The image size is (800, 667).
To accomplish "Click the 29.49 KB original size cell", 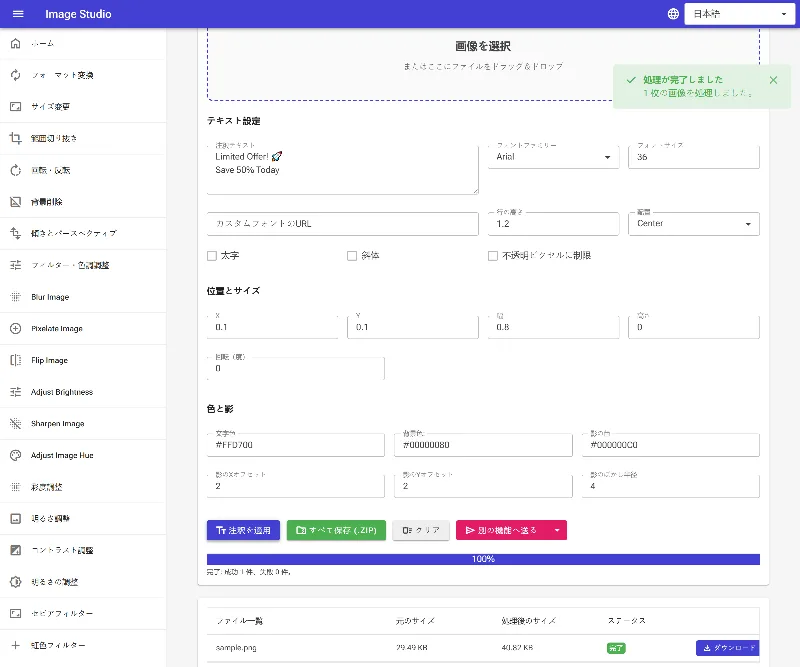I will (x=412, y=648).
